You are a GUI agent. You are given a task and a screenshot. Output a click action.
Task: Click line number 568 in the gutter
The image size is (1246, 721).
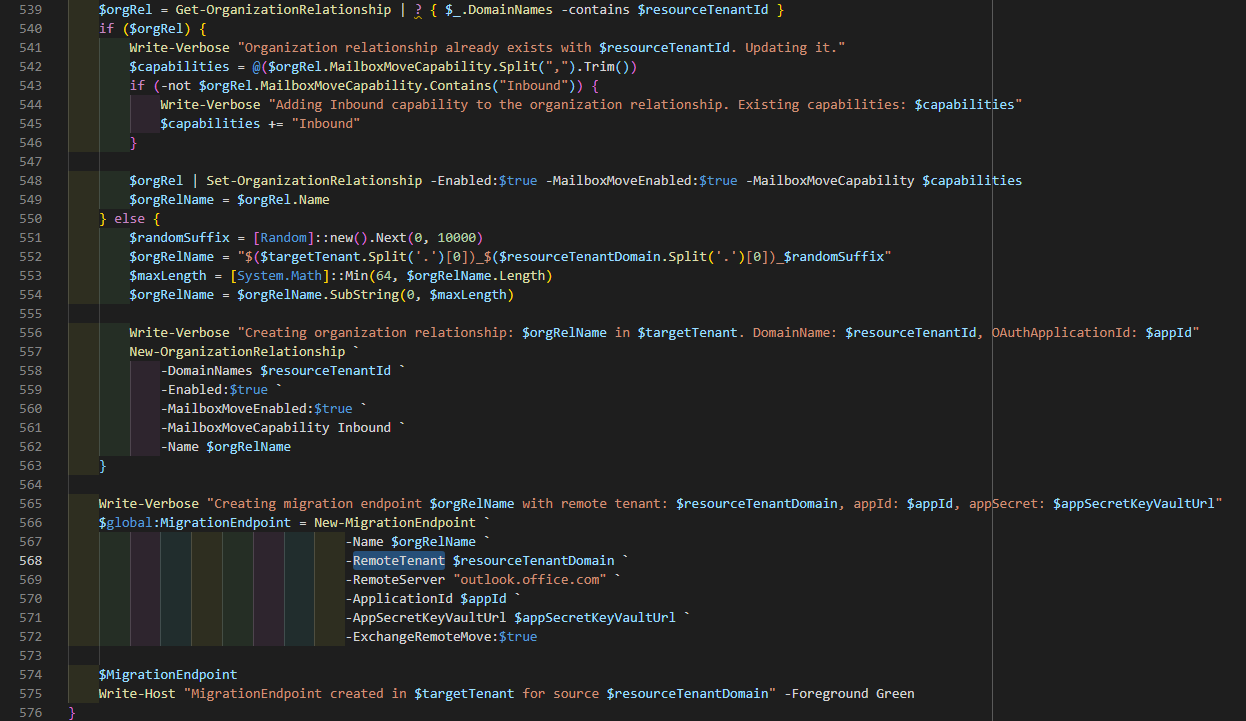29,560
